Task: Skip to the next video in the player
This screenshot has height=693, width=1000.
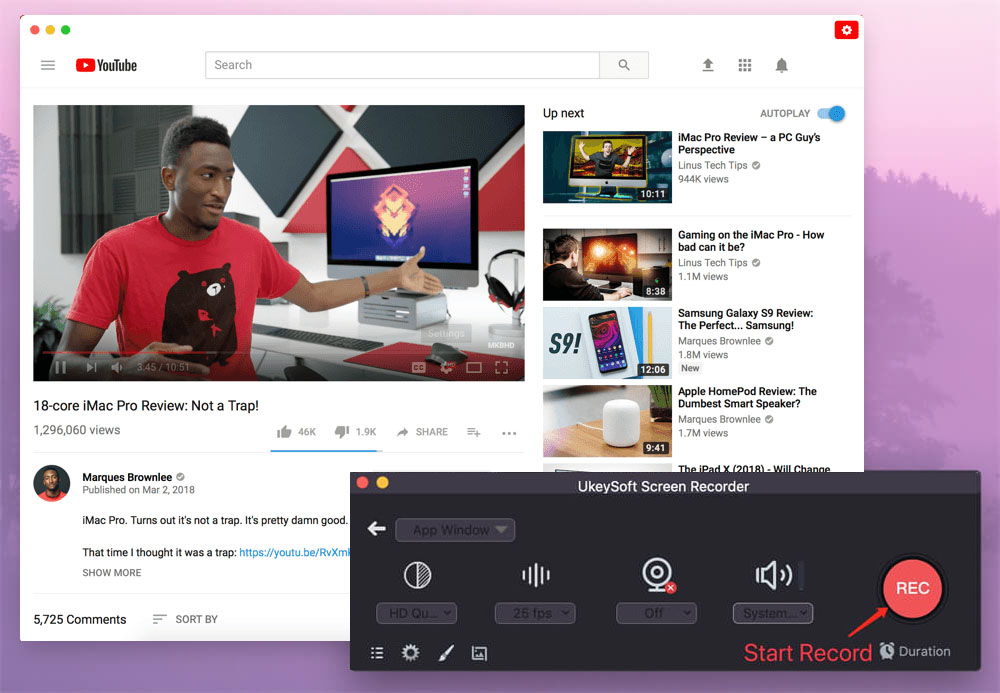Action: [x=92, y=367]
